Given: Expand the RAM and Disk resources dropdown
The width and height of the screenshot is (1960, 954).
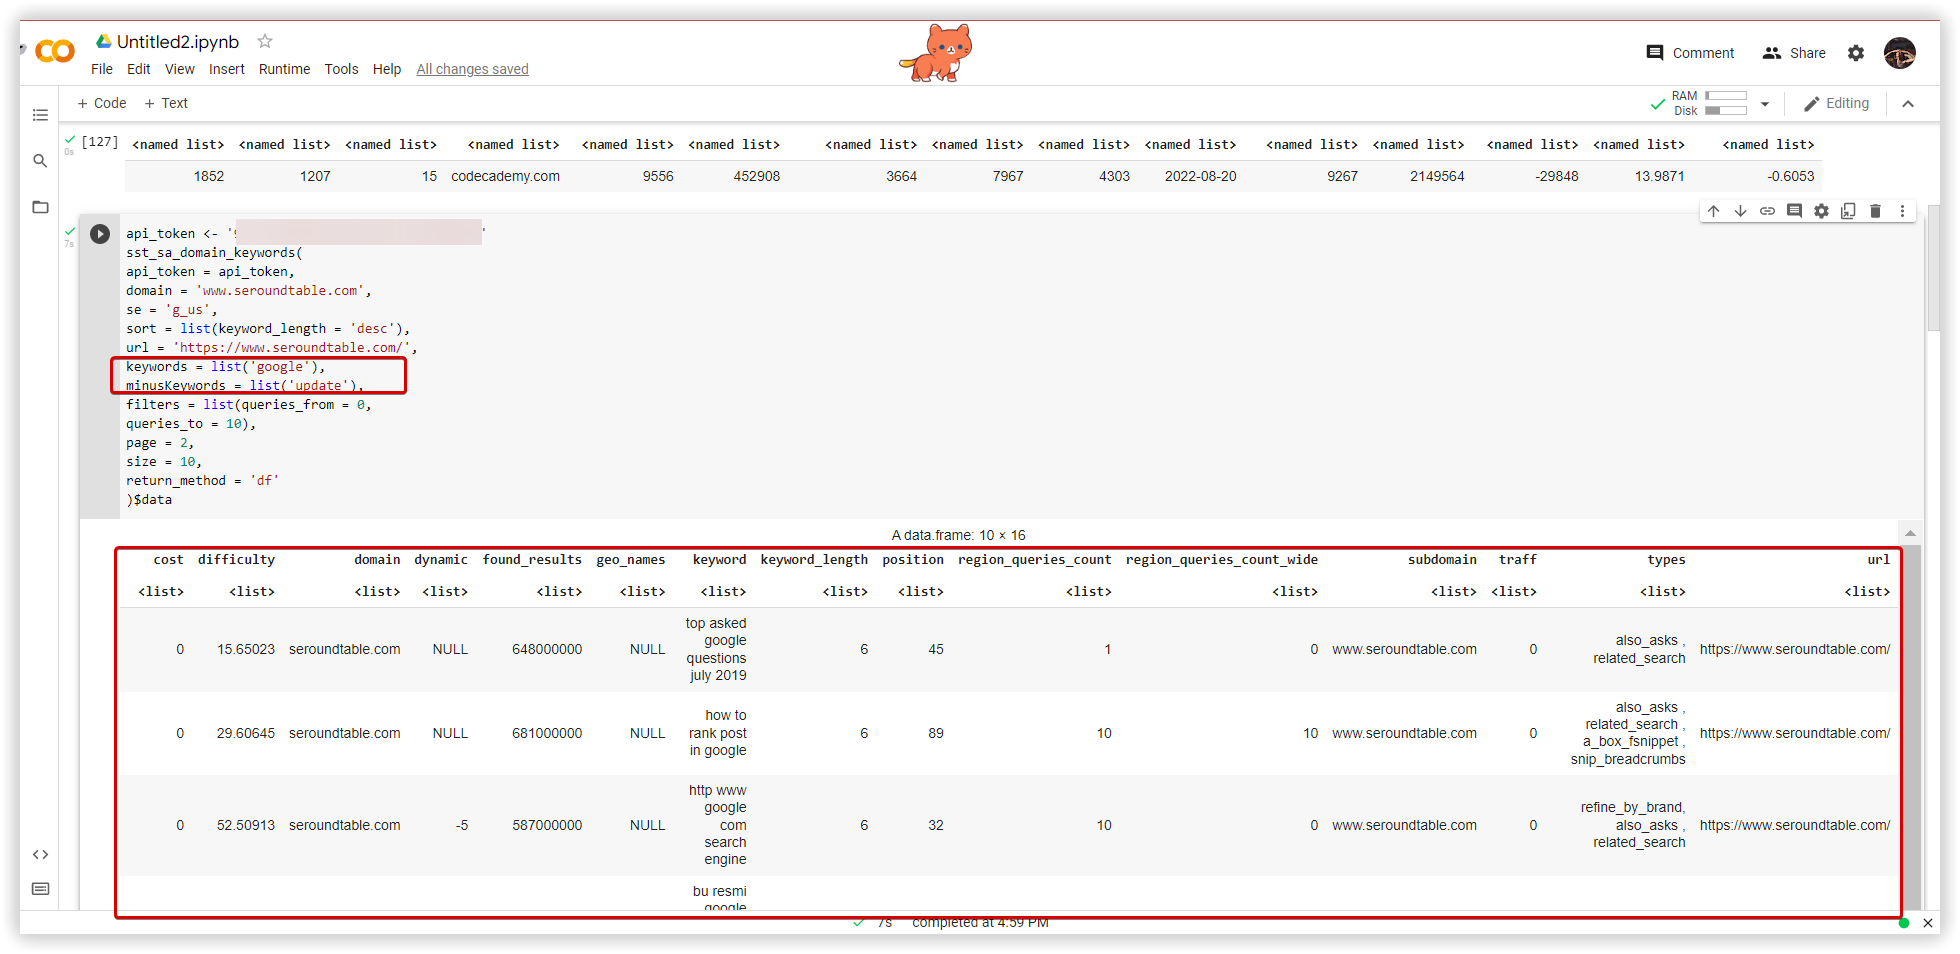Looking at the screenshot, I should coord(1764,102).
